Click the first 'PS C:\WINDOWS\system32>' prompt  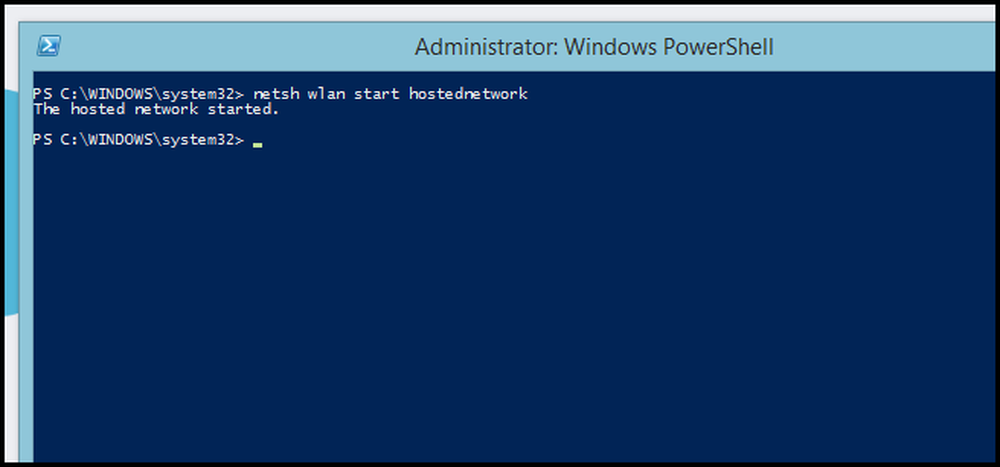138,93
